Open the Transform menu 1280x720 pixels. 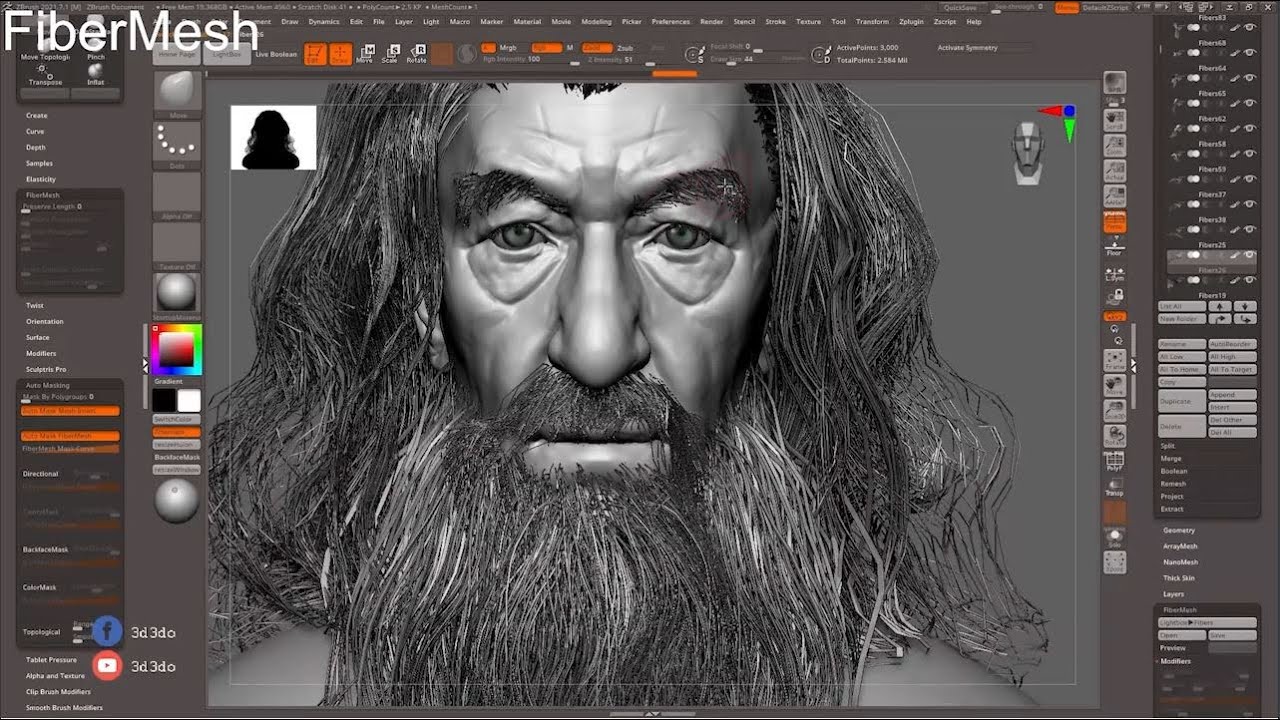tap(872, 21)
